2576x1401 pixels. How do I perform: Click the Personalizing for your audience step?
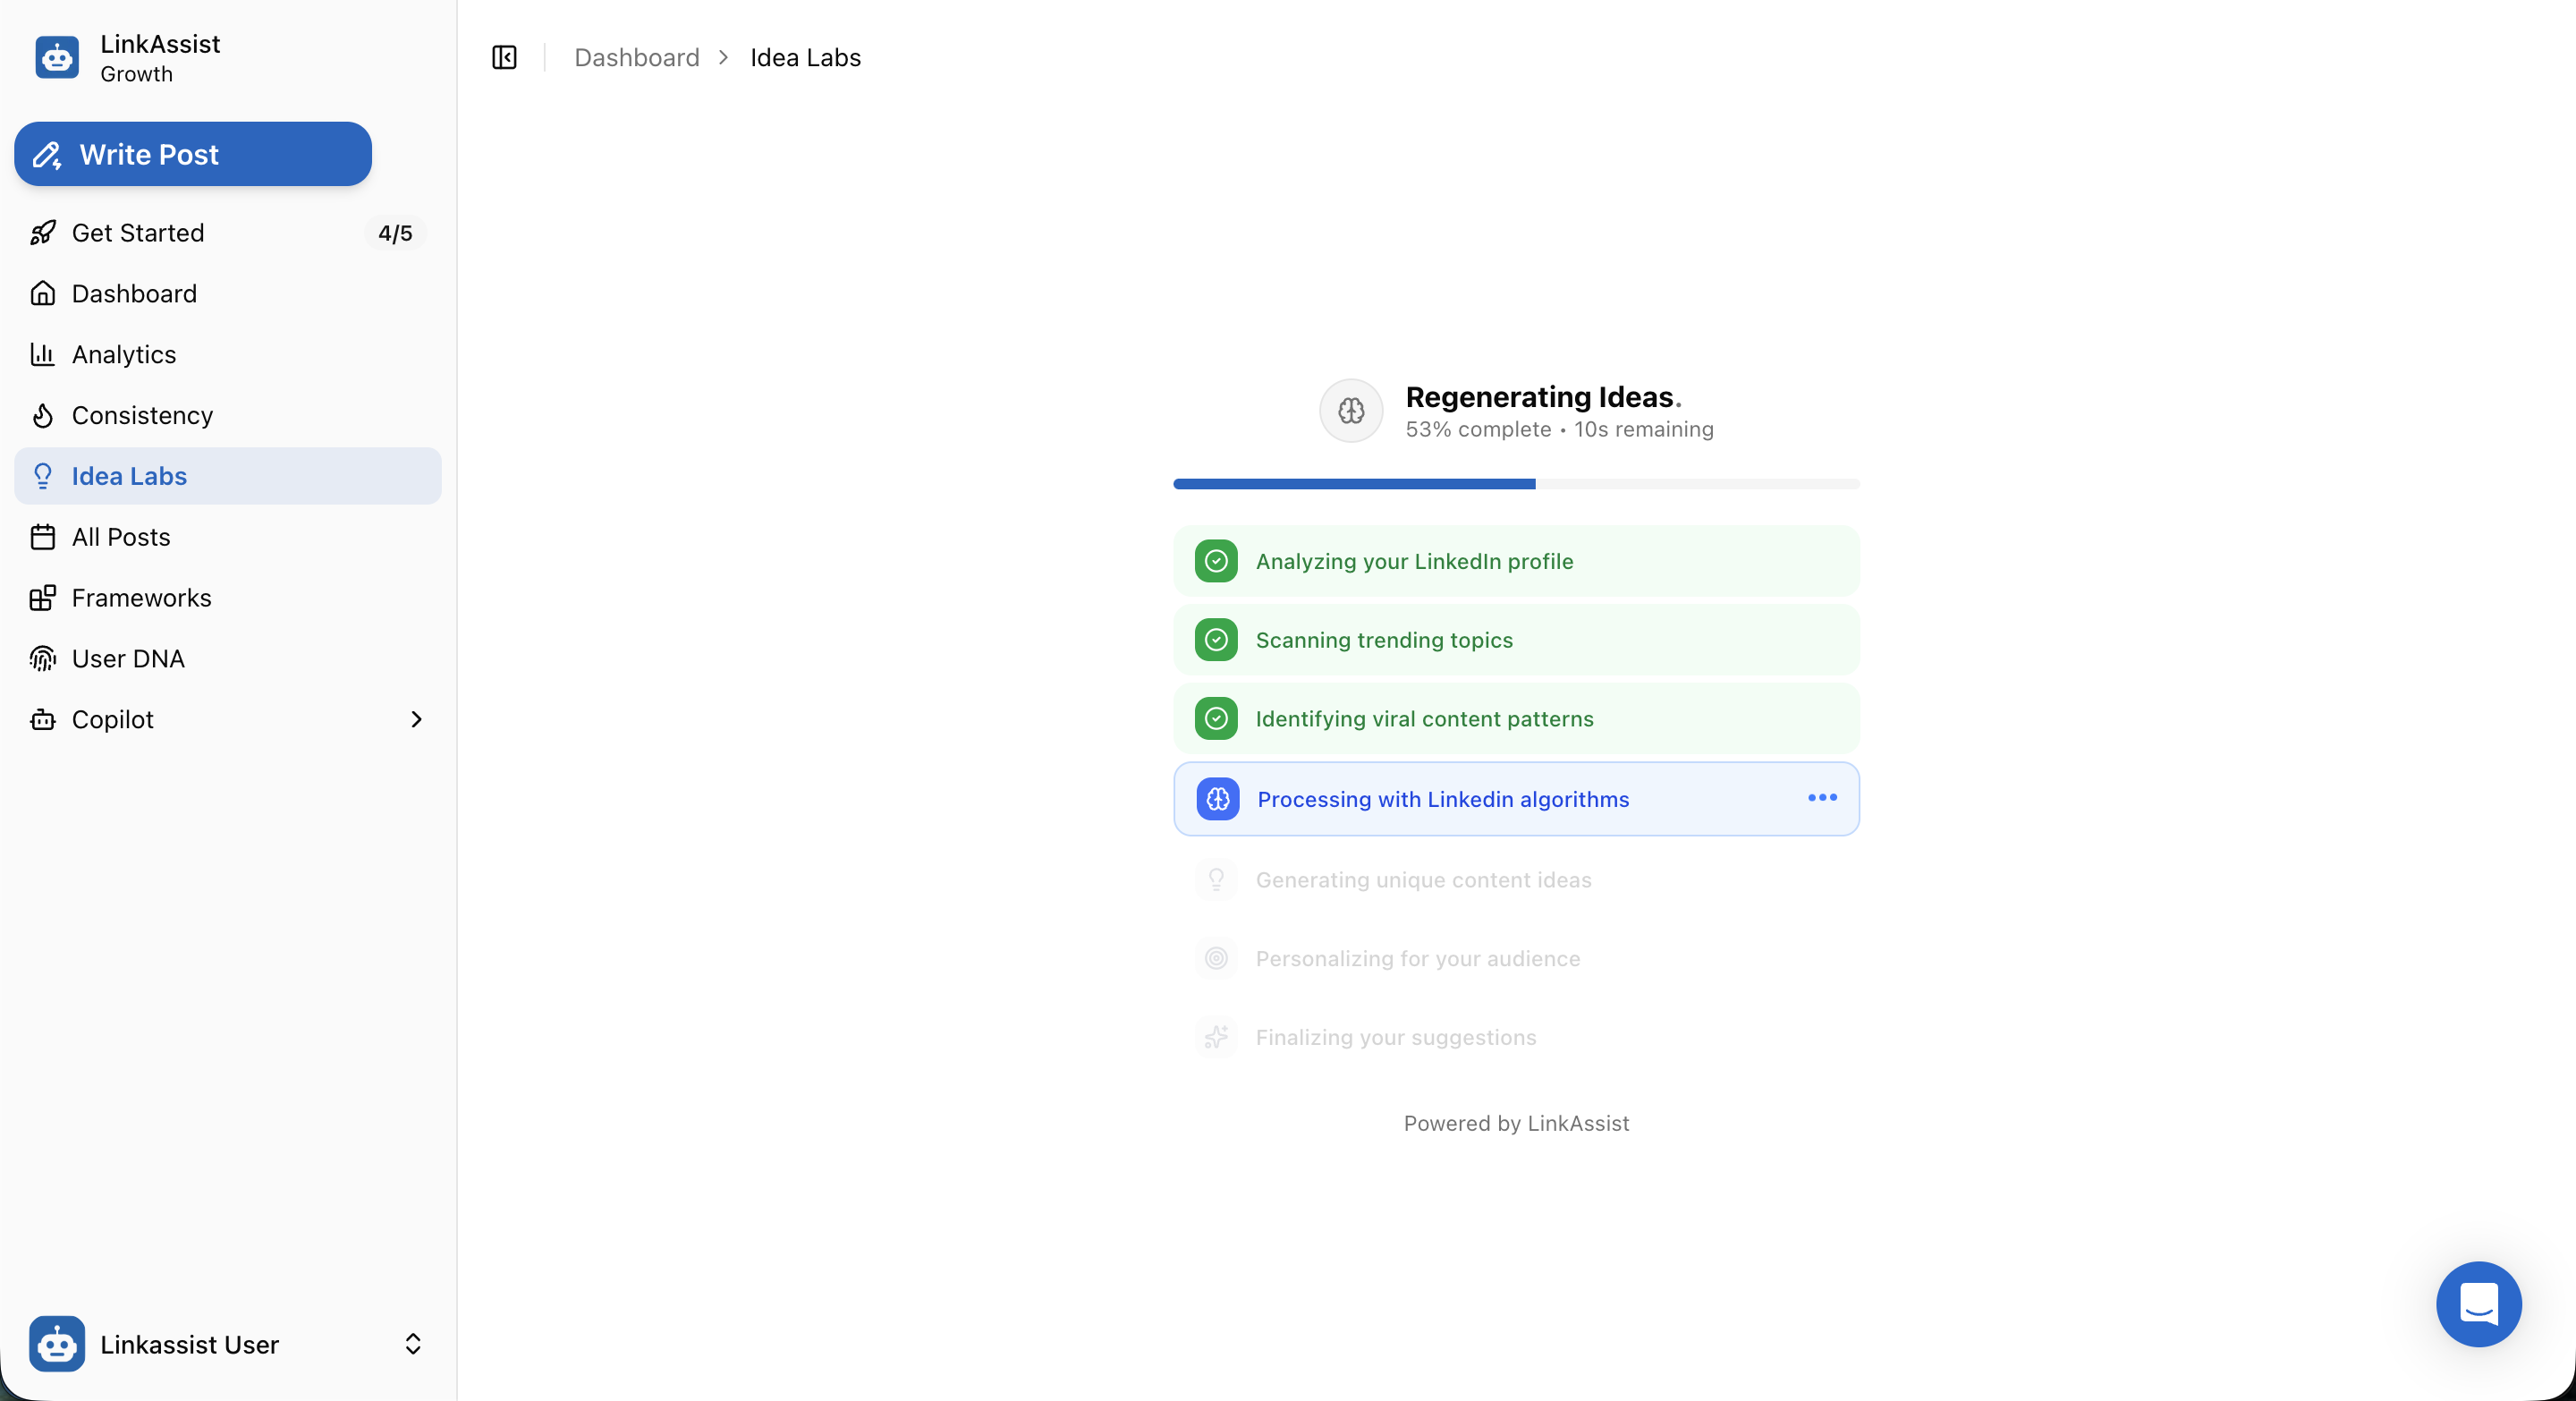(x=1516, y=959)
